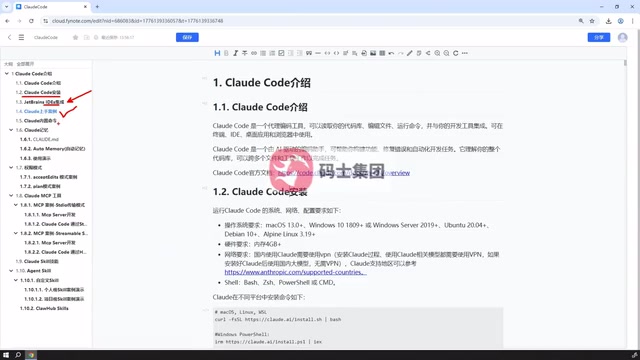Apply heading format with H icon
This screenshot has width=640, height=360.
click(x=217, y=53)
